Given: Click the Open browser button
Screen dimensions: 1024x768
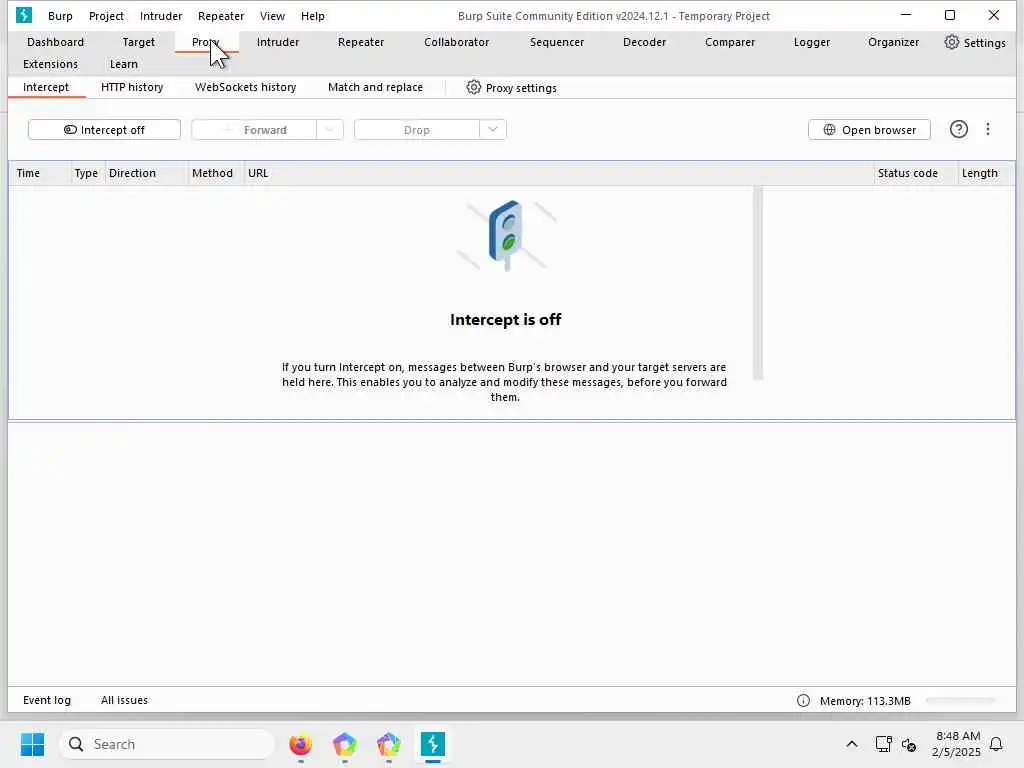Looking at the screenshot, I should (869, 129).
